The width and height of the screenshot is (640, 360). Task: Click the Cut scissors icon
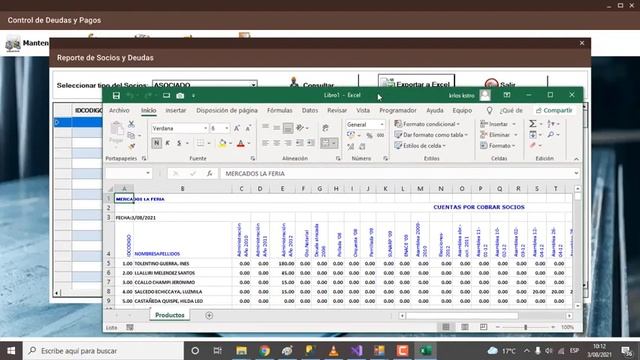[x=131, y=124]
